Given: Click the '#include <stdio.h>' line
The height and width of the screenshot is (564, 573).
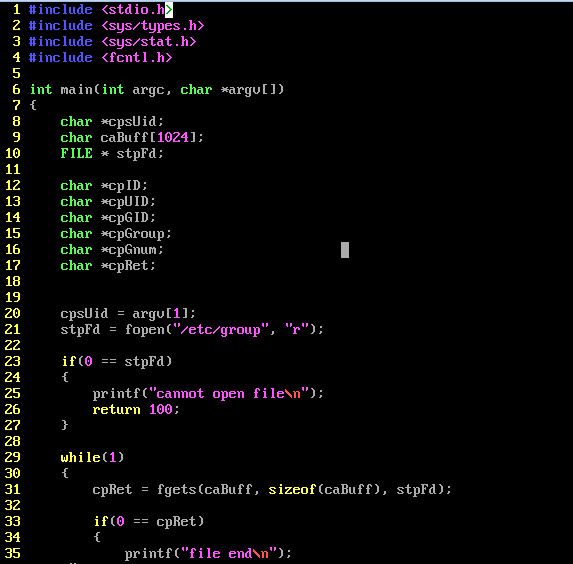Looking at the screenshot, I should pyautogui.click(x=101, y=10).
